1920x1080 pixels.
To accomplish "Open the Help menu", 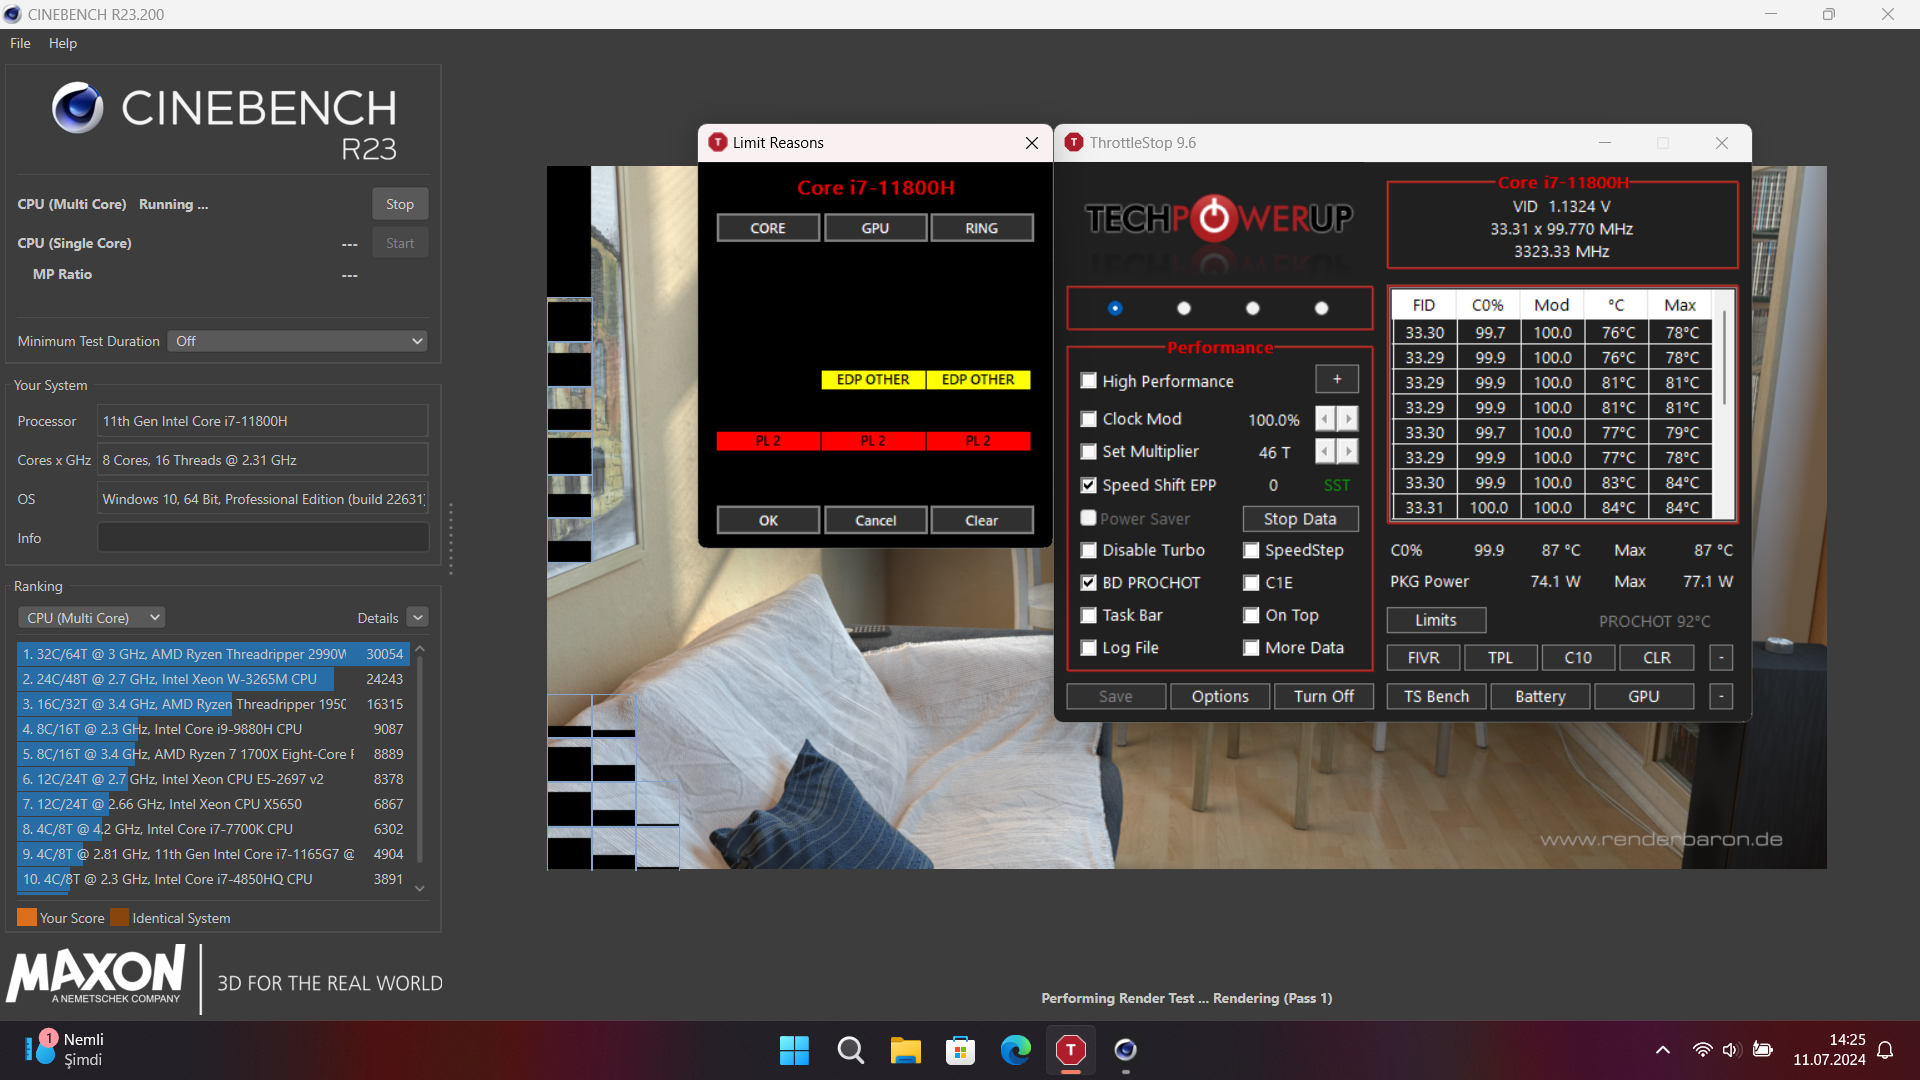I will click(62, 43).
